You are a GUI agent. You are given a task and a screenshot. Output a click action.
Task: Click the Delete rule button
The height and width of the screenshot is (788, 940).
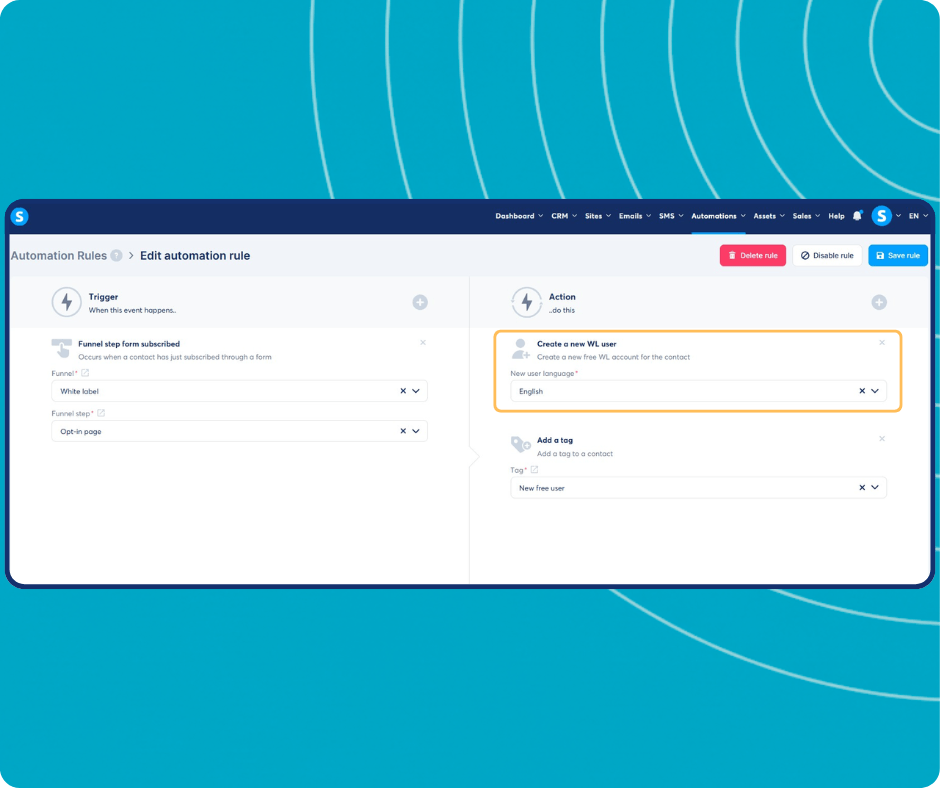coord(753,255)
